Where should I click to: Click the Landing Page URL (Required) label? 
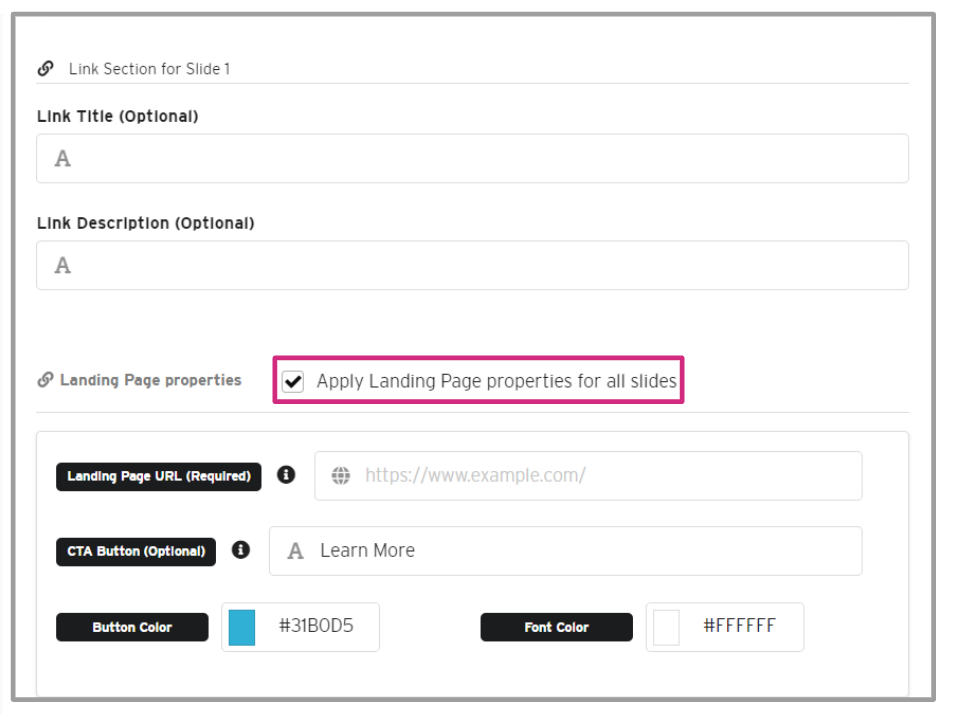(159, 476)
